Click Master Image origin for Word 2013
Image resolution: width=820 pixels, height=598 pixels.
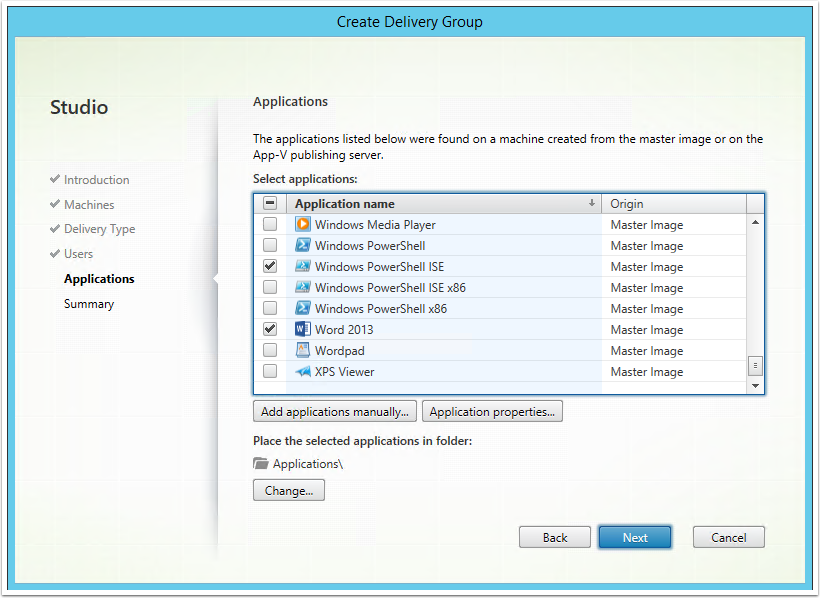647,330
